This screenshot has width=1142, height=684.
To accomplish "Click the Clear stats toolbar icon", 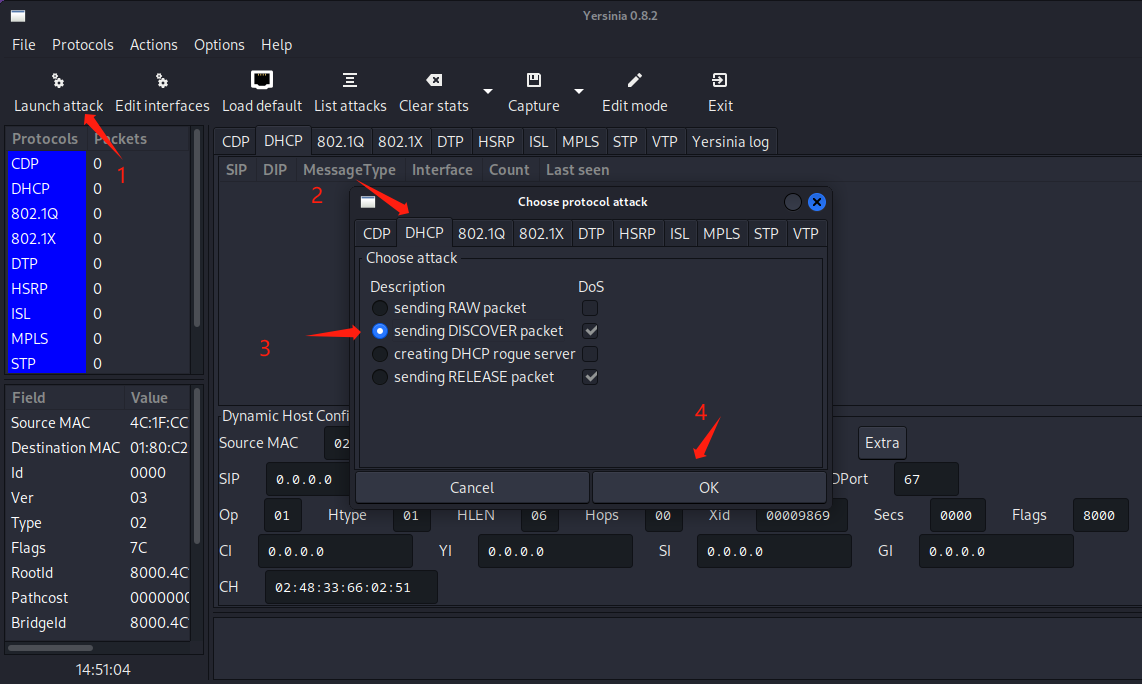I will tap(434, 80).
